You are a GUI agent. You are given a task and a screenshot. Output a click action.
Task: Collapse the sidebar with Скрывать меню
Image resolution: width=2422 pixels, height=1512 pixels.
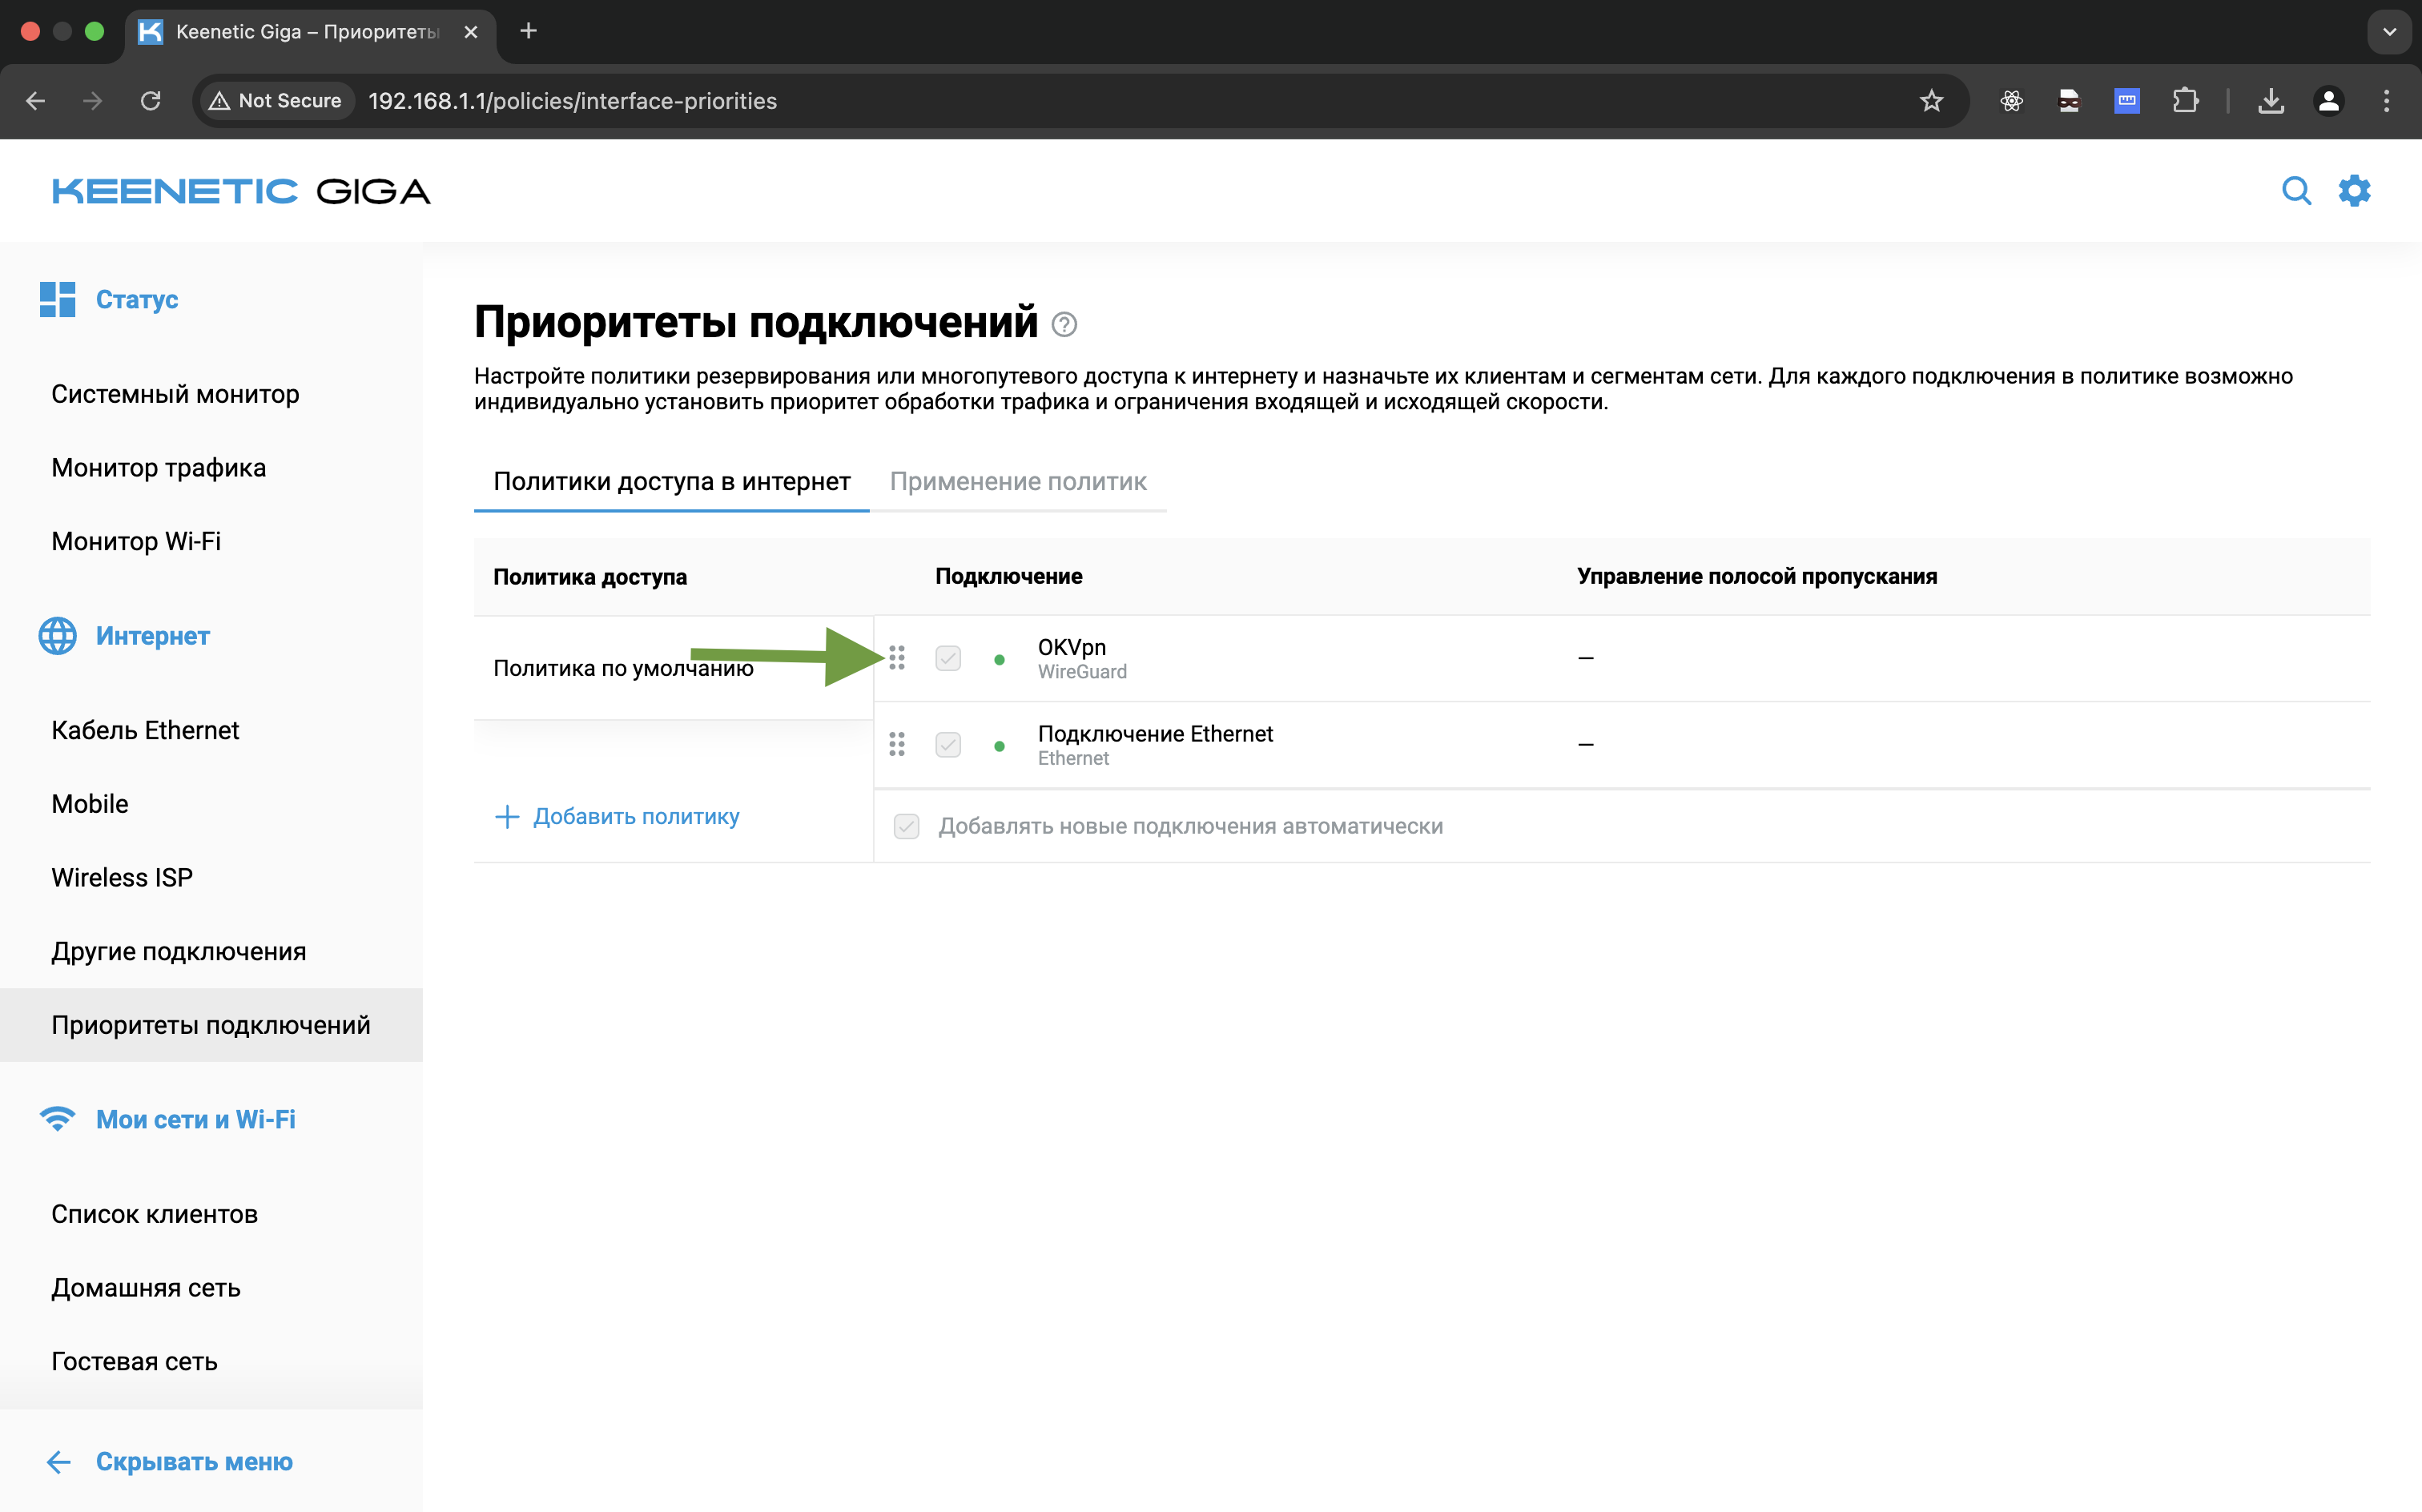point(194,1461)
